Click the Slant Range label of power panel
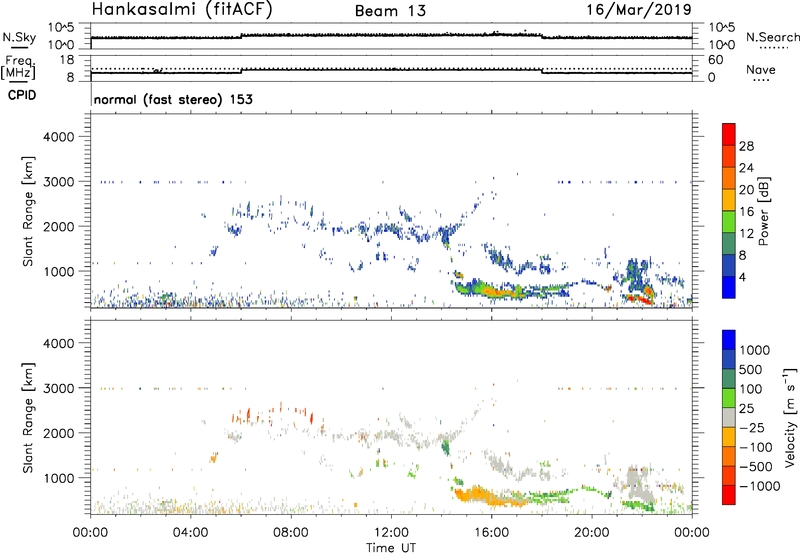The width and height of the screenshot is (800, 554). coord(28,211)
